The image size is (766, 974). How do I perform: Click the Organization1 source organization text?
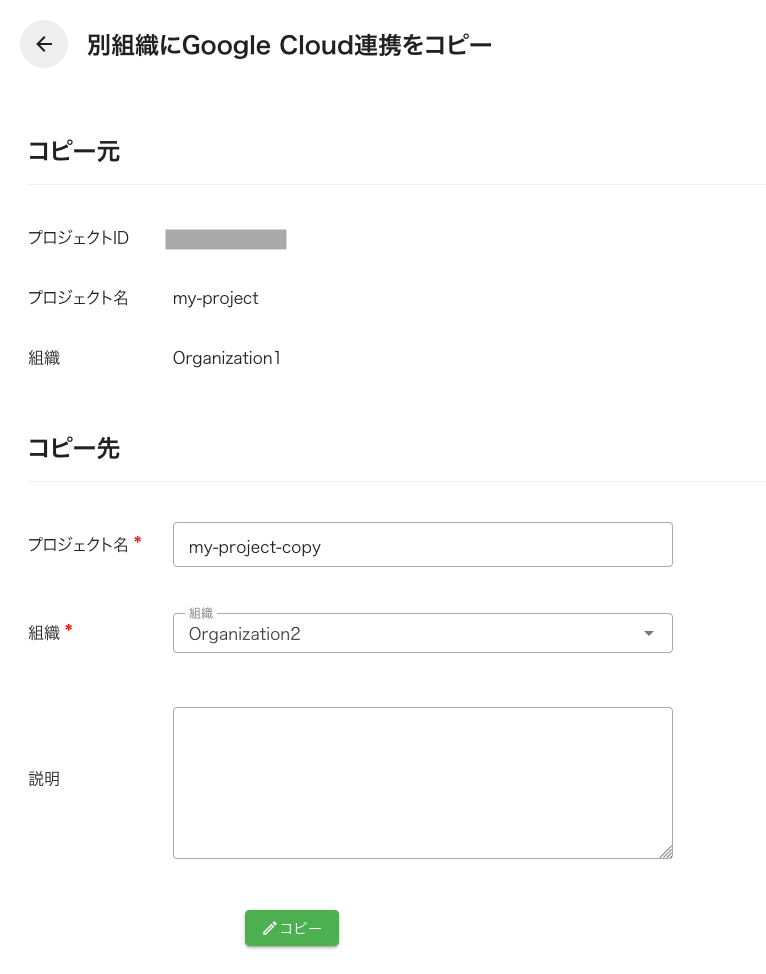tap(226, 357)
